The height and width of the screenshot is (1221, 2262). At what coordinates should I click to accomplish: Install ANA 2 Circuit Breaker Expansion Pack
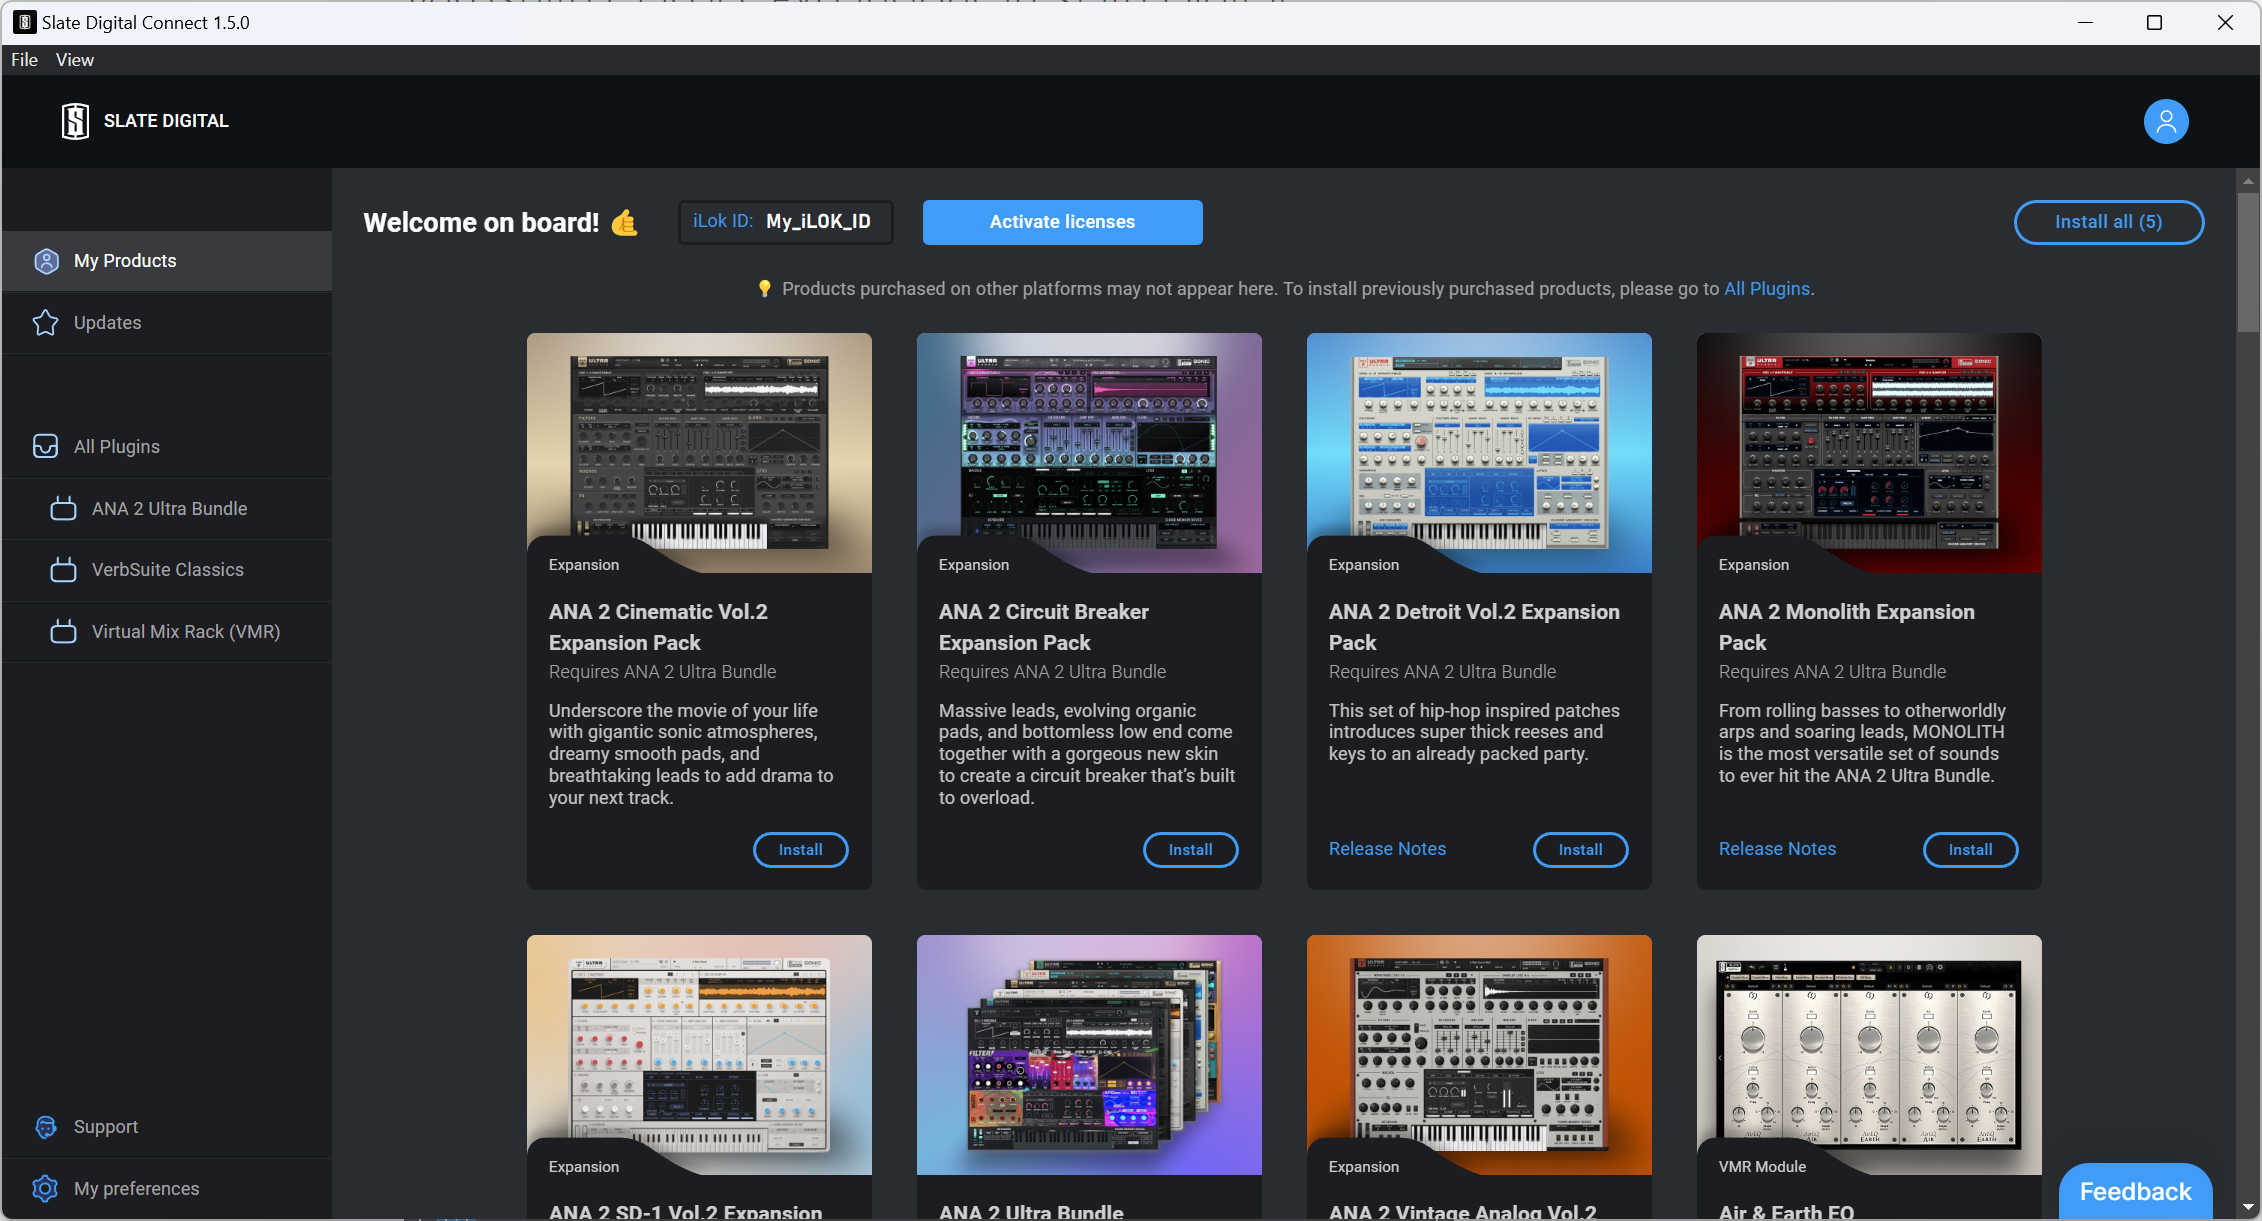coord(1190,849)
